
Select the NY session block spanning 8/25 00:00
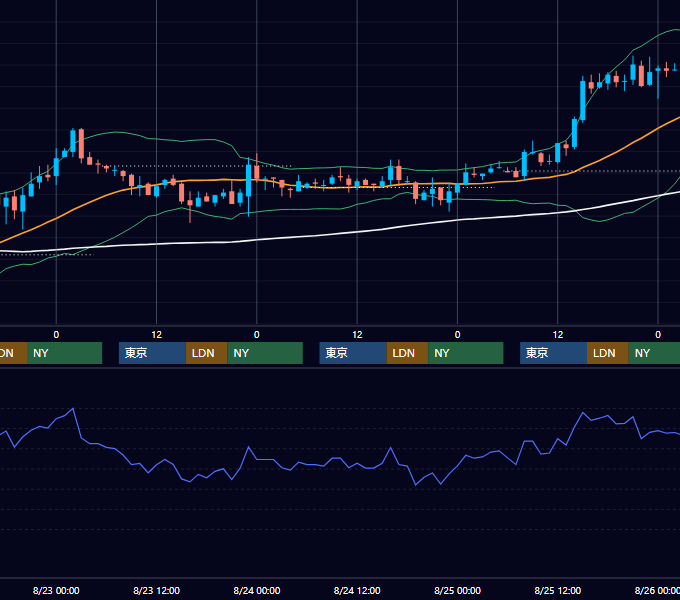pyautogui.click(x=466, y=353)
